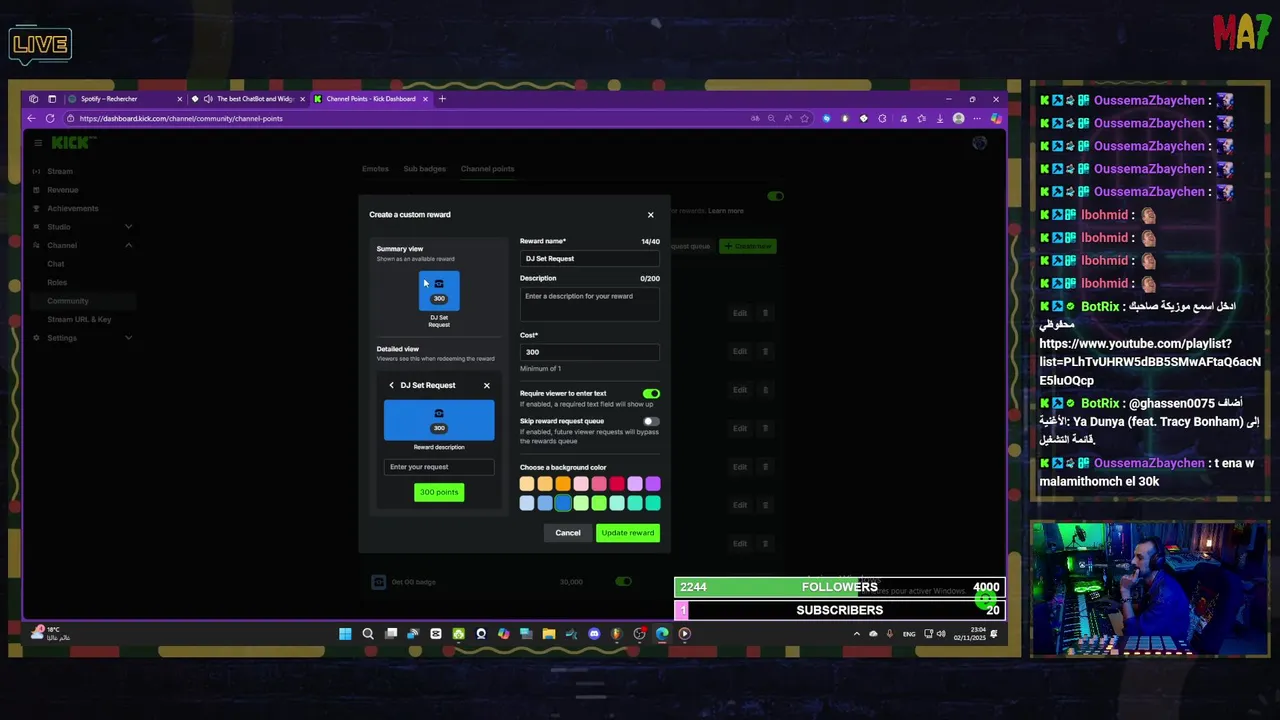Click the Reward name field DJ Set Request
The width and height of the screenshot is (1280, 720).
pos(590,259)
